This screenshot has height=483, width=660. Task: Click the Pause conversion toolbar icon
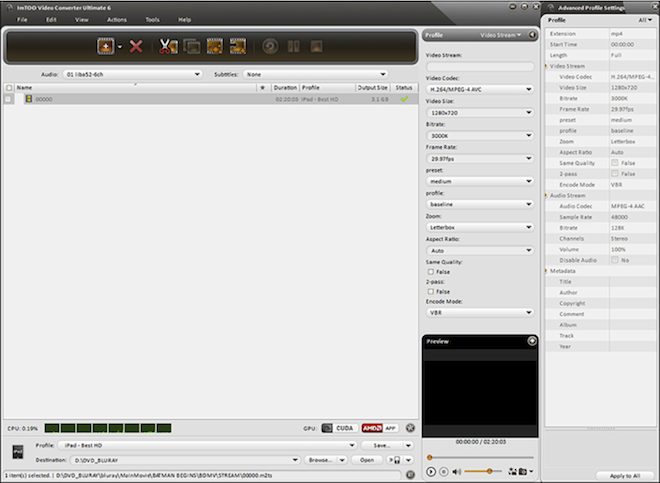(x=293, y=46)
